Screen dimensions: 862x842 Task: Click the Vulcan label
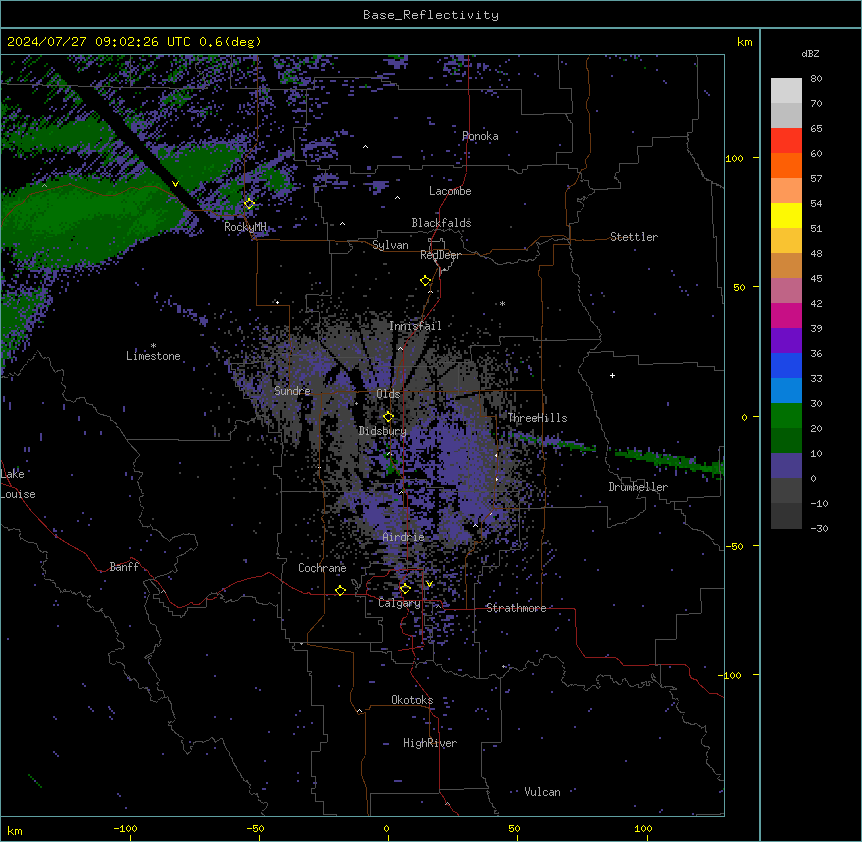(x=543, y=792)
